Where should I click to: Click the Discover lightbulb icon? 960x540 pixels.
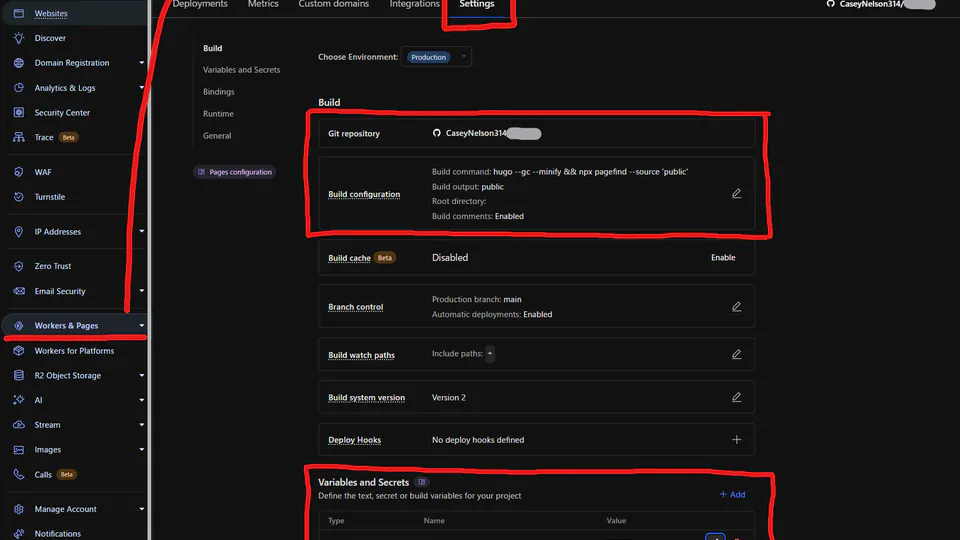[19, 38]
